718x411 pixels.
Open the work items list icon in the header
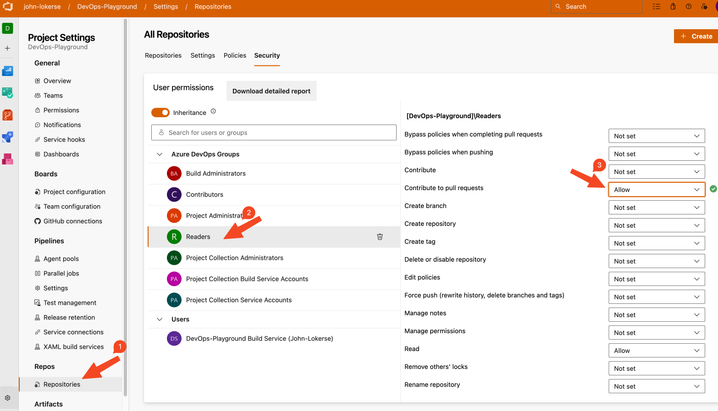[656, 6]
